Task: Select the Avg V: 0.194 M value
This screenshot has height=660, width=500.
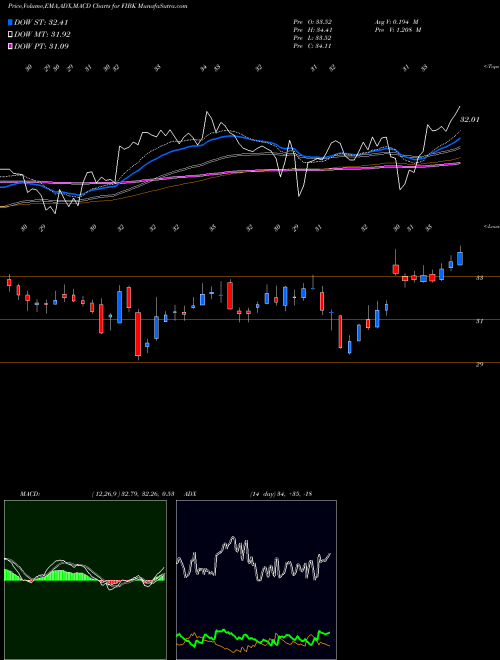Action: (396, 22)
